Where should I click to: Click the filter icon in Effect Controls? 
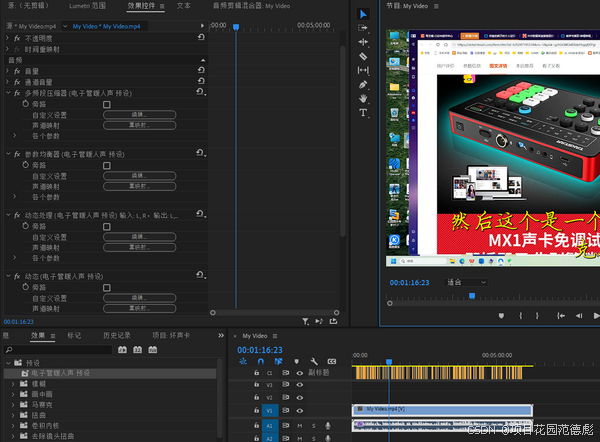[x=305, y=321]
